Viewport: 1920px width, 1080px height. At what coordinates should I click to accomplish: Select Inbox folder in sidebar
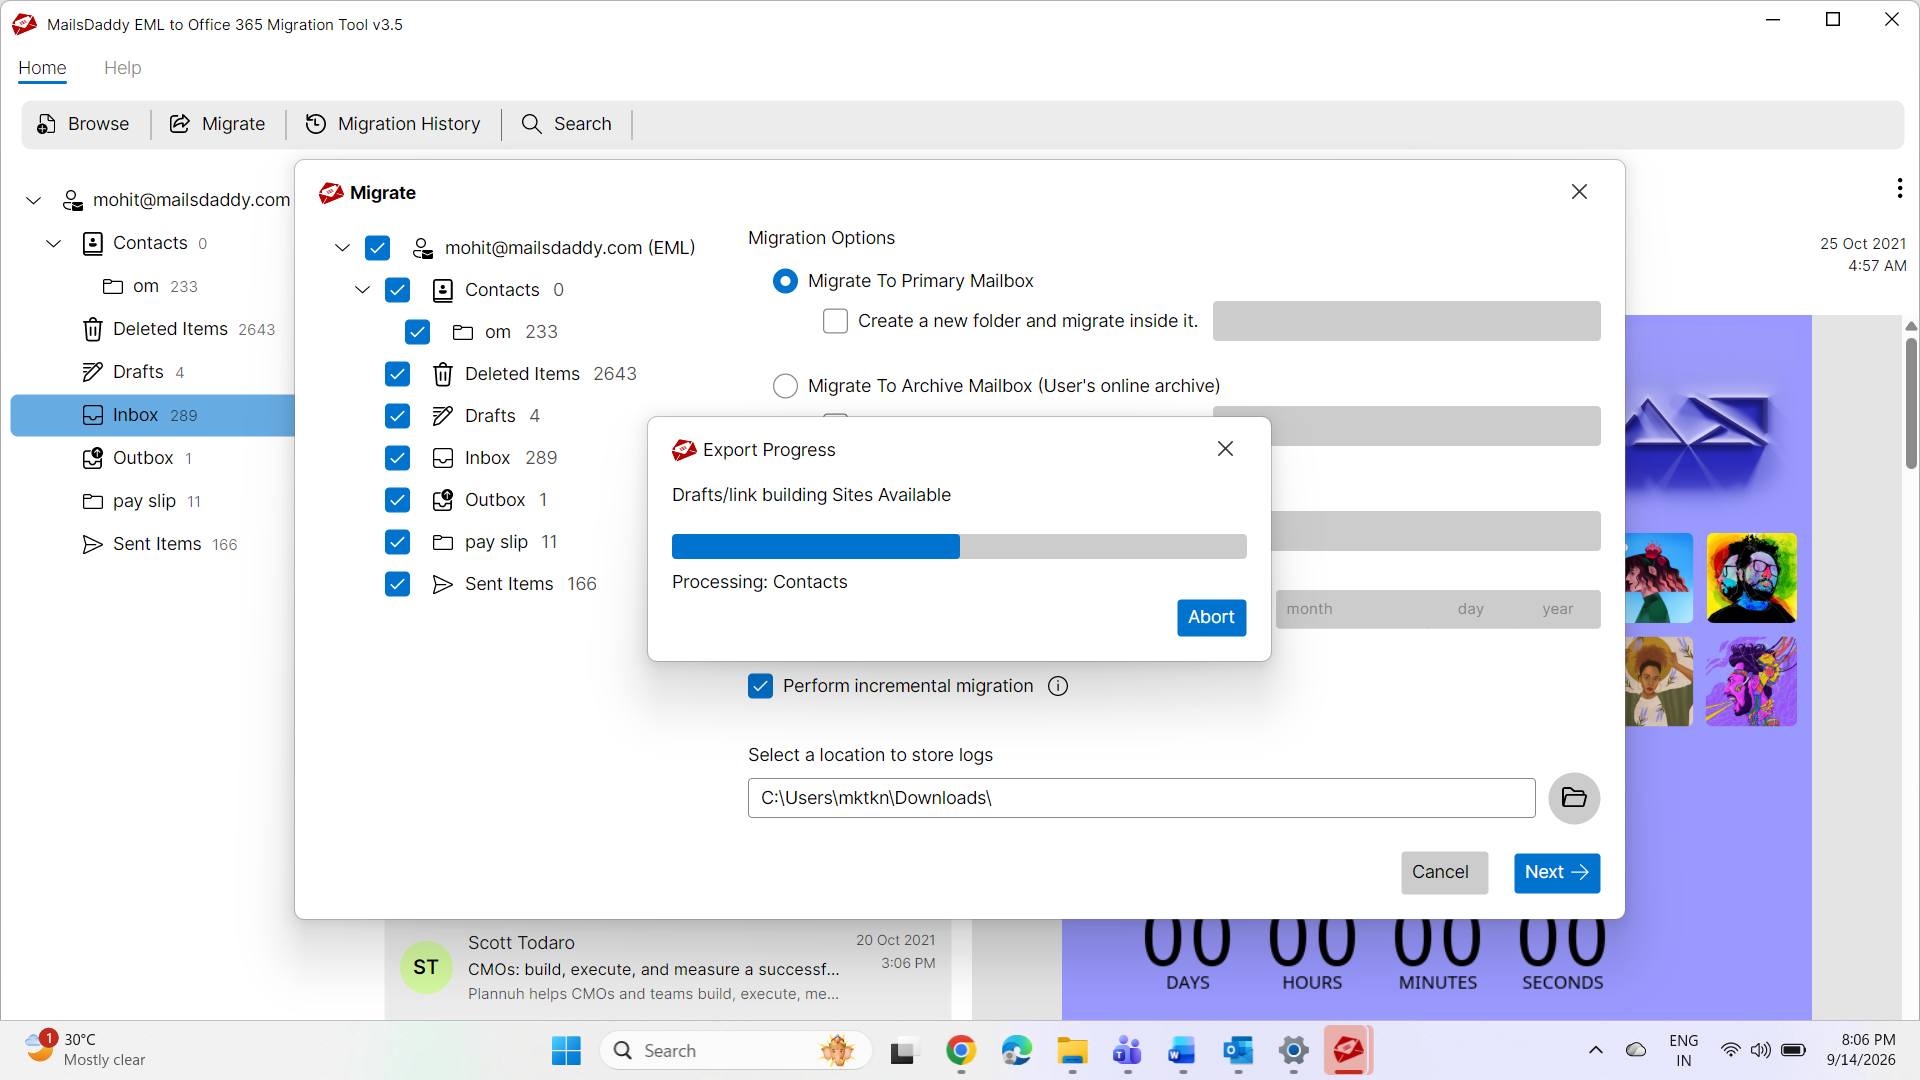coord(153,415)
